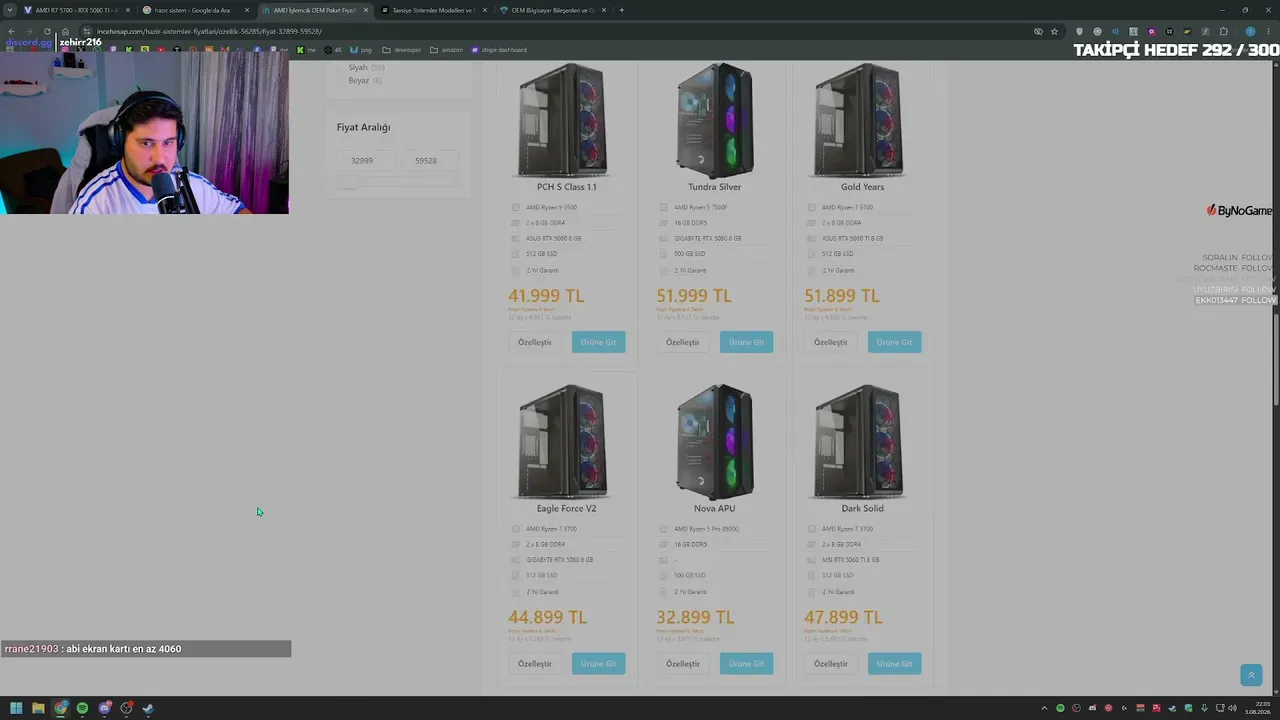Open the Nova APU case image
This screenshot has width=1280, height=720.
tap(714, 441)
